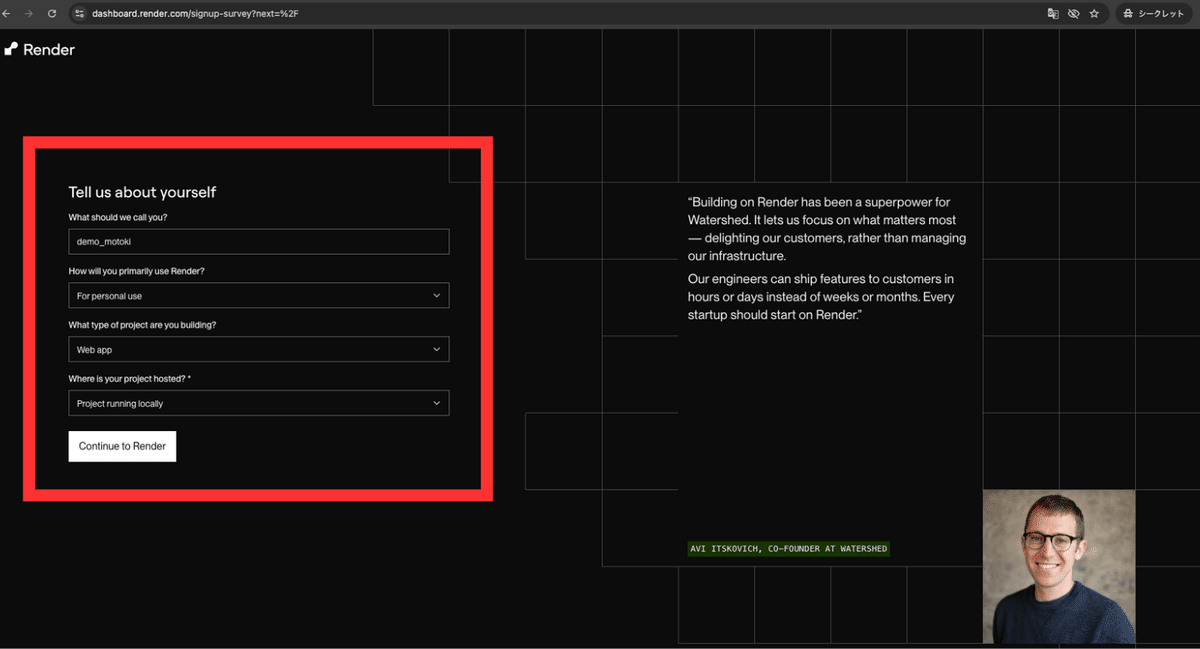1200x649 pixels.
Task: Open the 'For personal use' dropdown
Action: [x=259, y=296]
